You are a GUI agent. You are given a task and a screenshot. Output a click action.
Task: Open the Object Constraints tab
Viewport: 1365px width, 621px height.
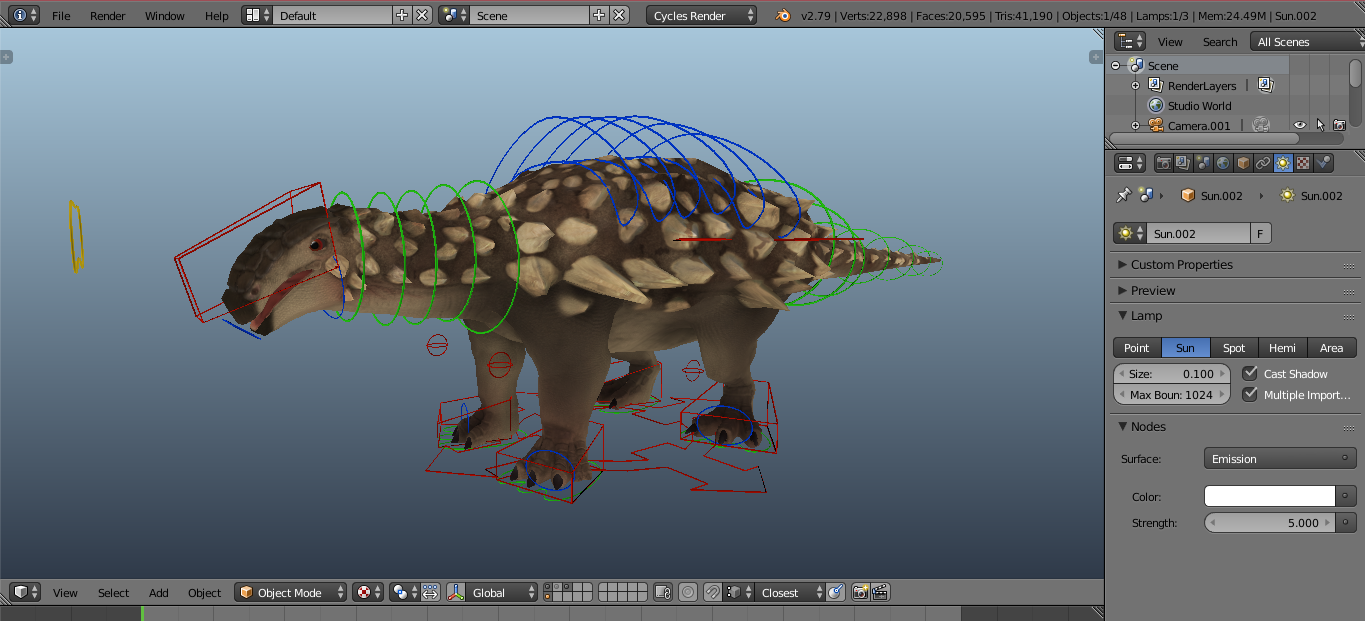[x=1263, y=163]
